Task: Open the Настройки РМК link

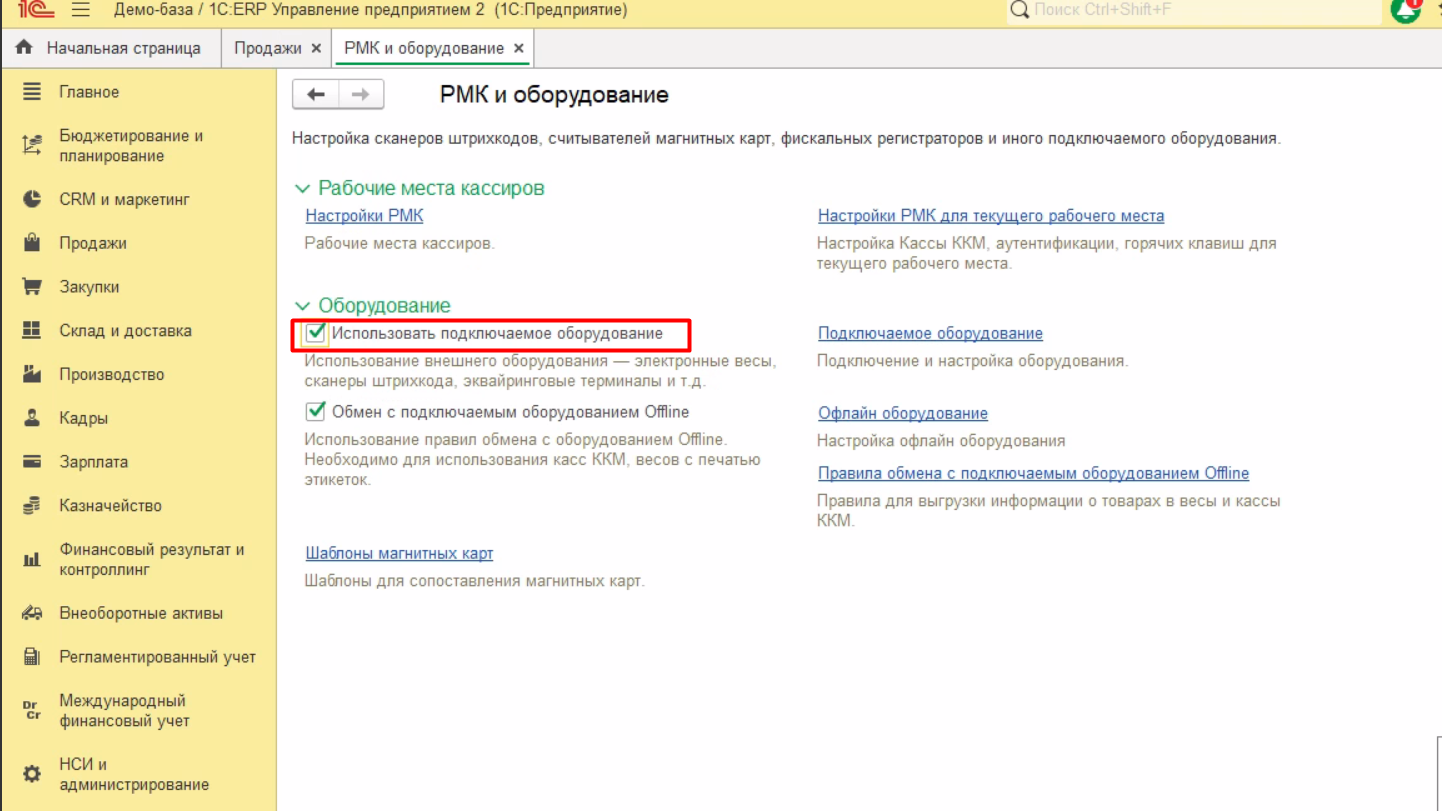Action: point(364,216)
